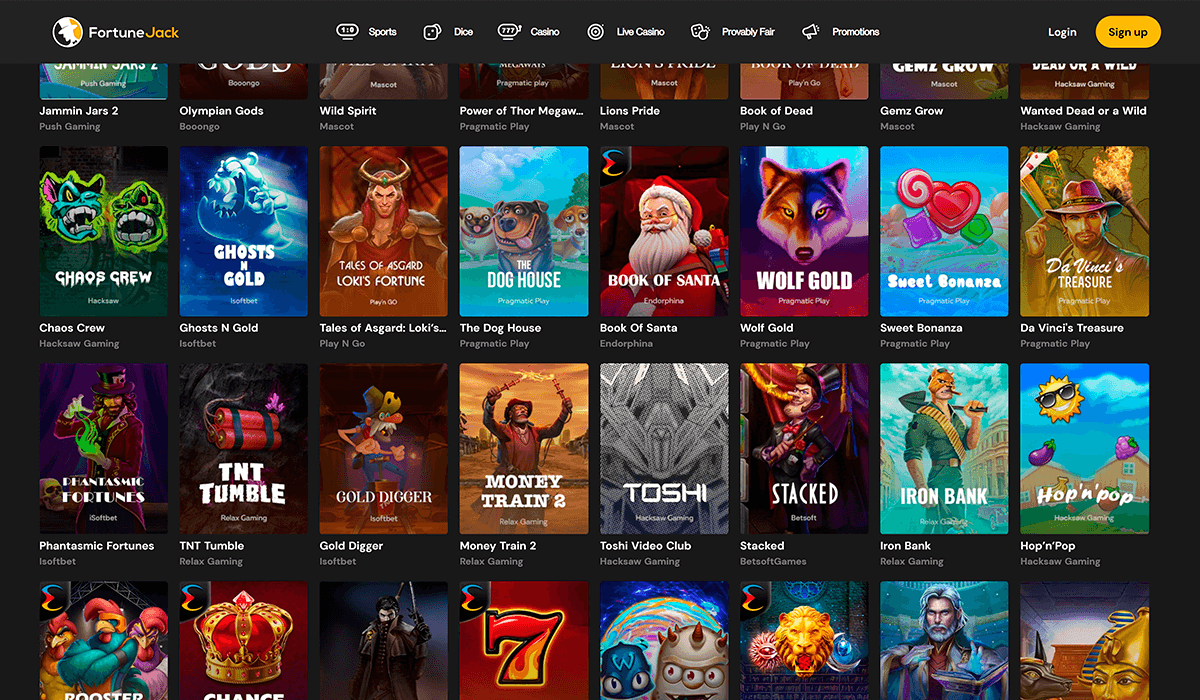Open the Toshi Video Club thumbnail
The image size is (1200, 700).
coord(664,449)
